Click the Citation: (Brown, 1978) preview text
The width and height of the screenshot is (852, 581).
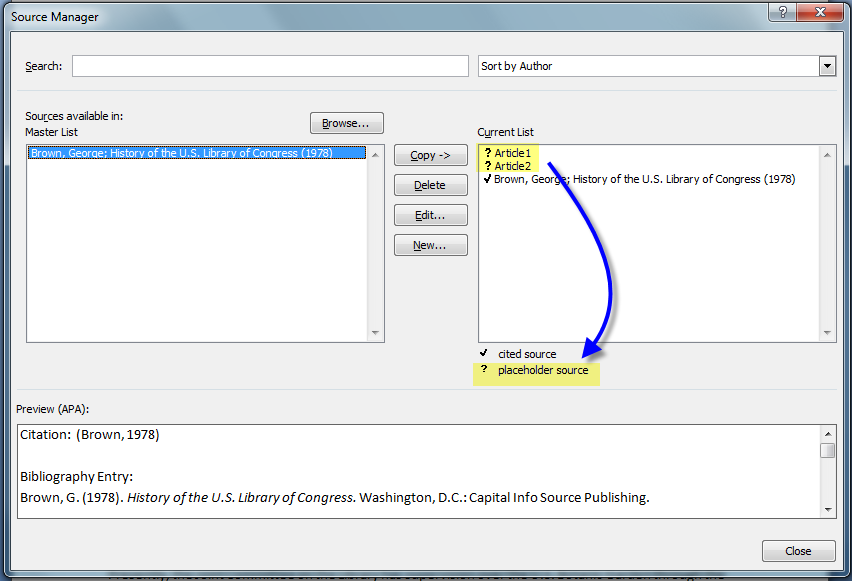[x=90, y=435]
